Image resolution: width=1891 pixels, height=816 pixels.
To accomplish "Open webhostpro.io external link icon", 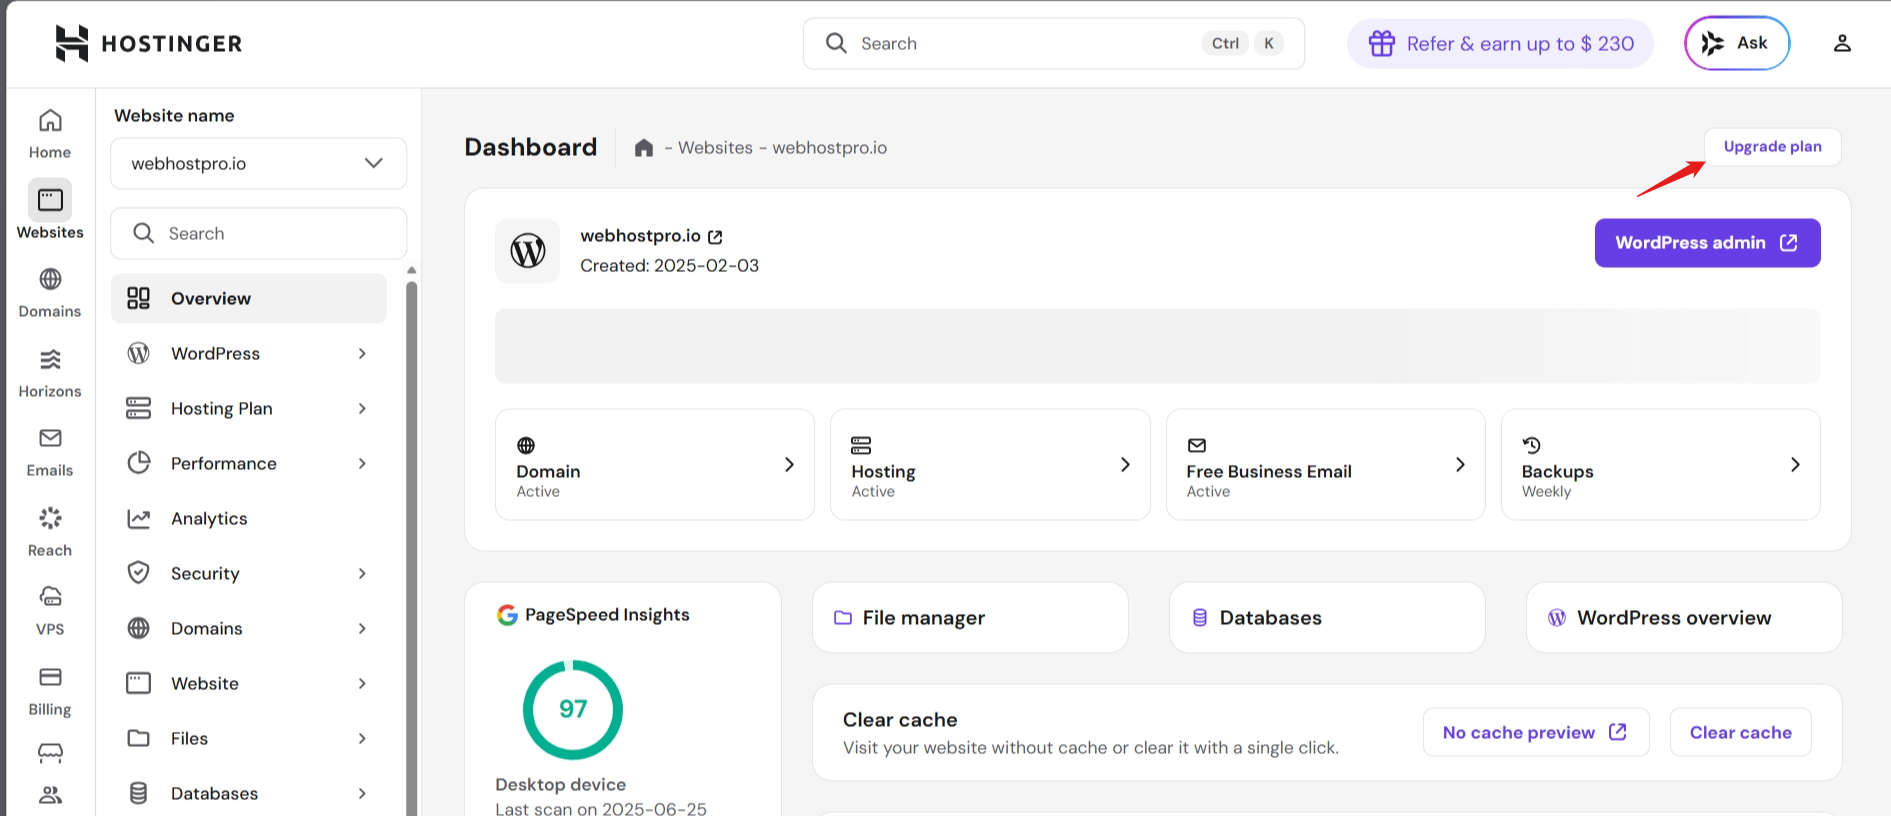I will click(x=715, y=237).
